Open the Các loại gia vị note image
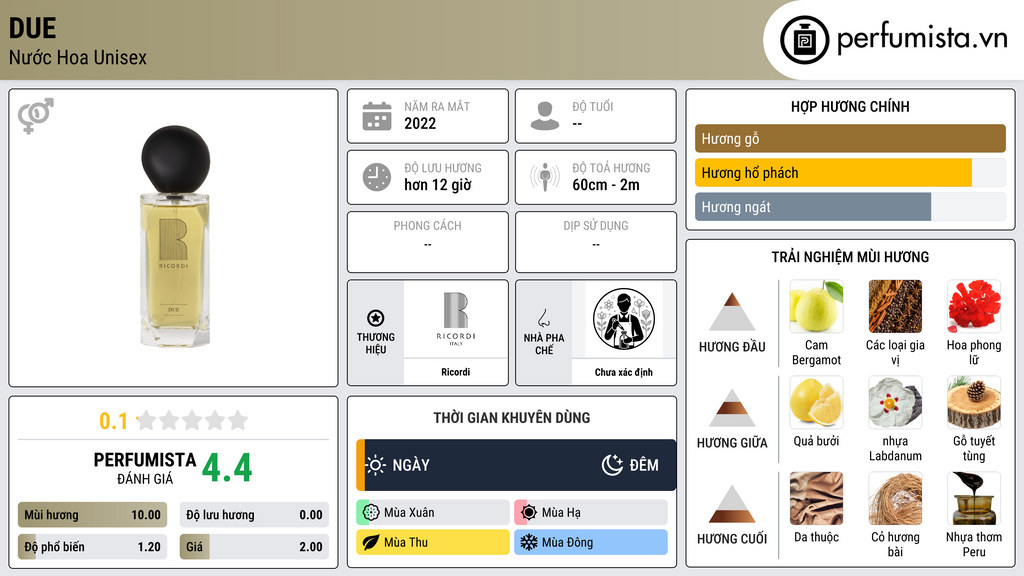 [895, 306]
